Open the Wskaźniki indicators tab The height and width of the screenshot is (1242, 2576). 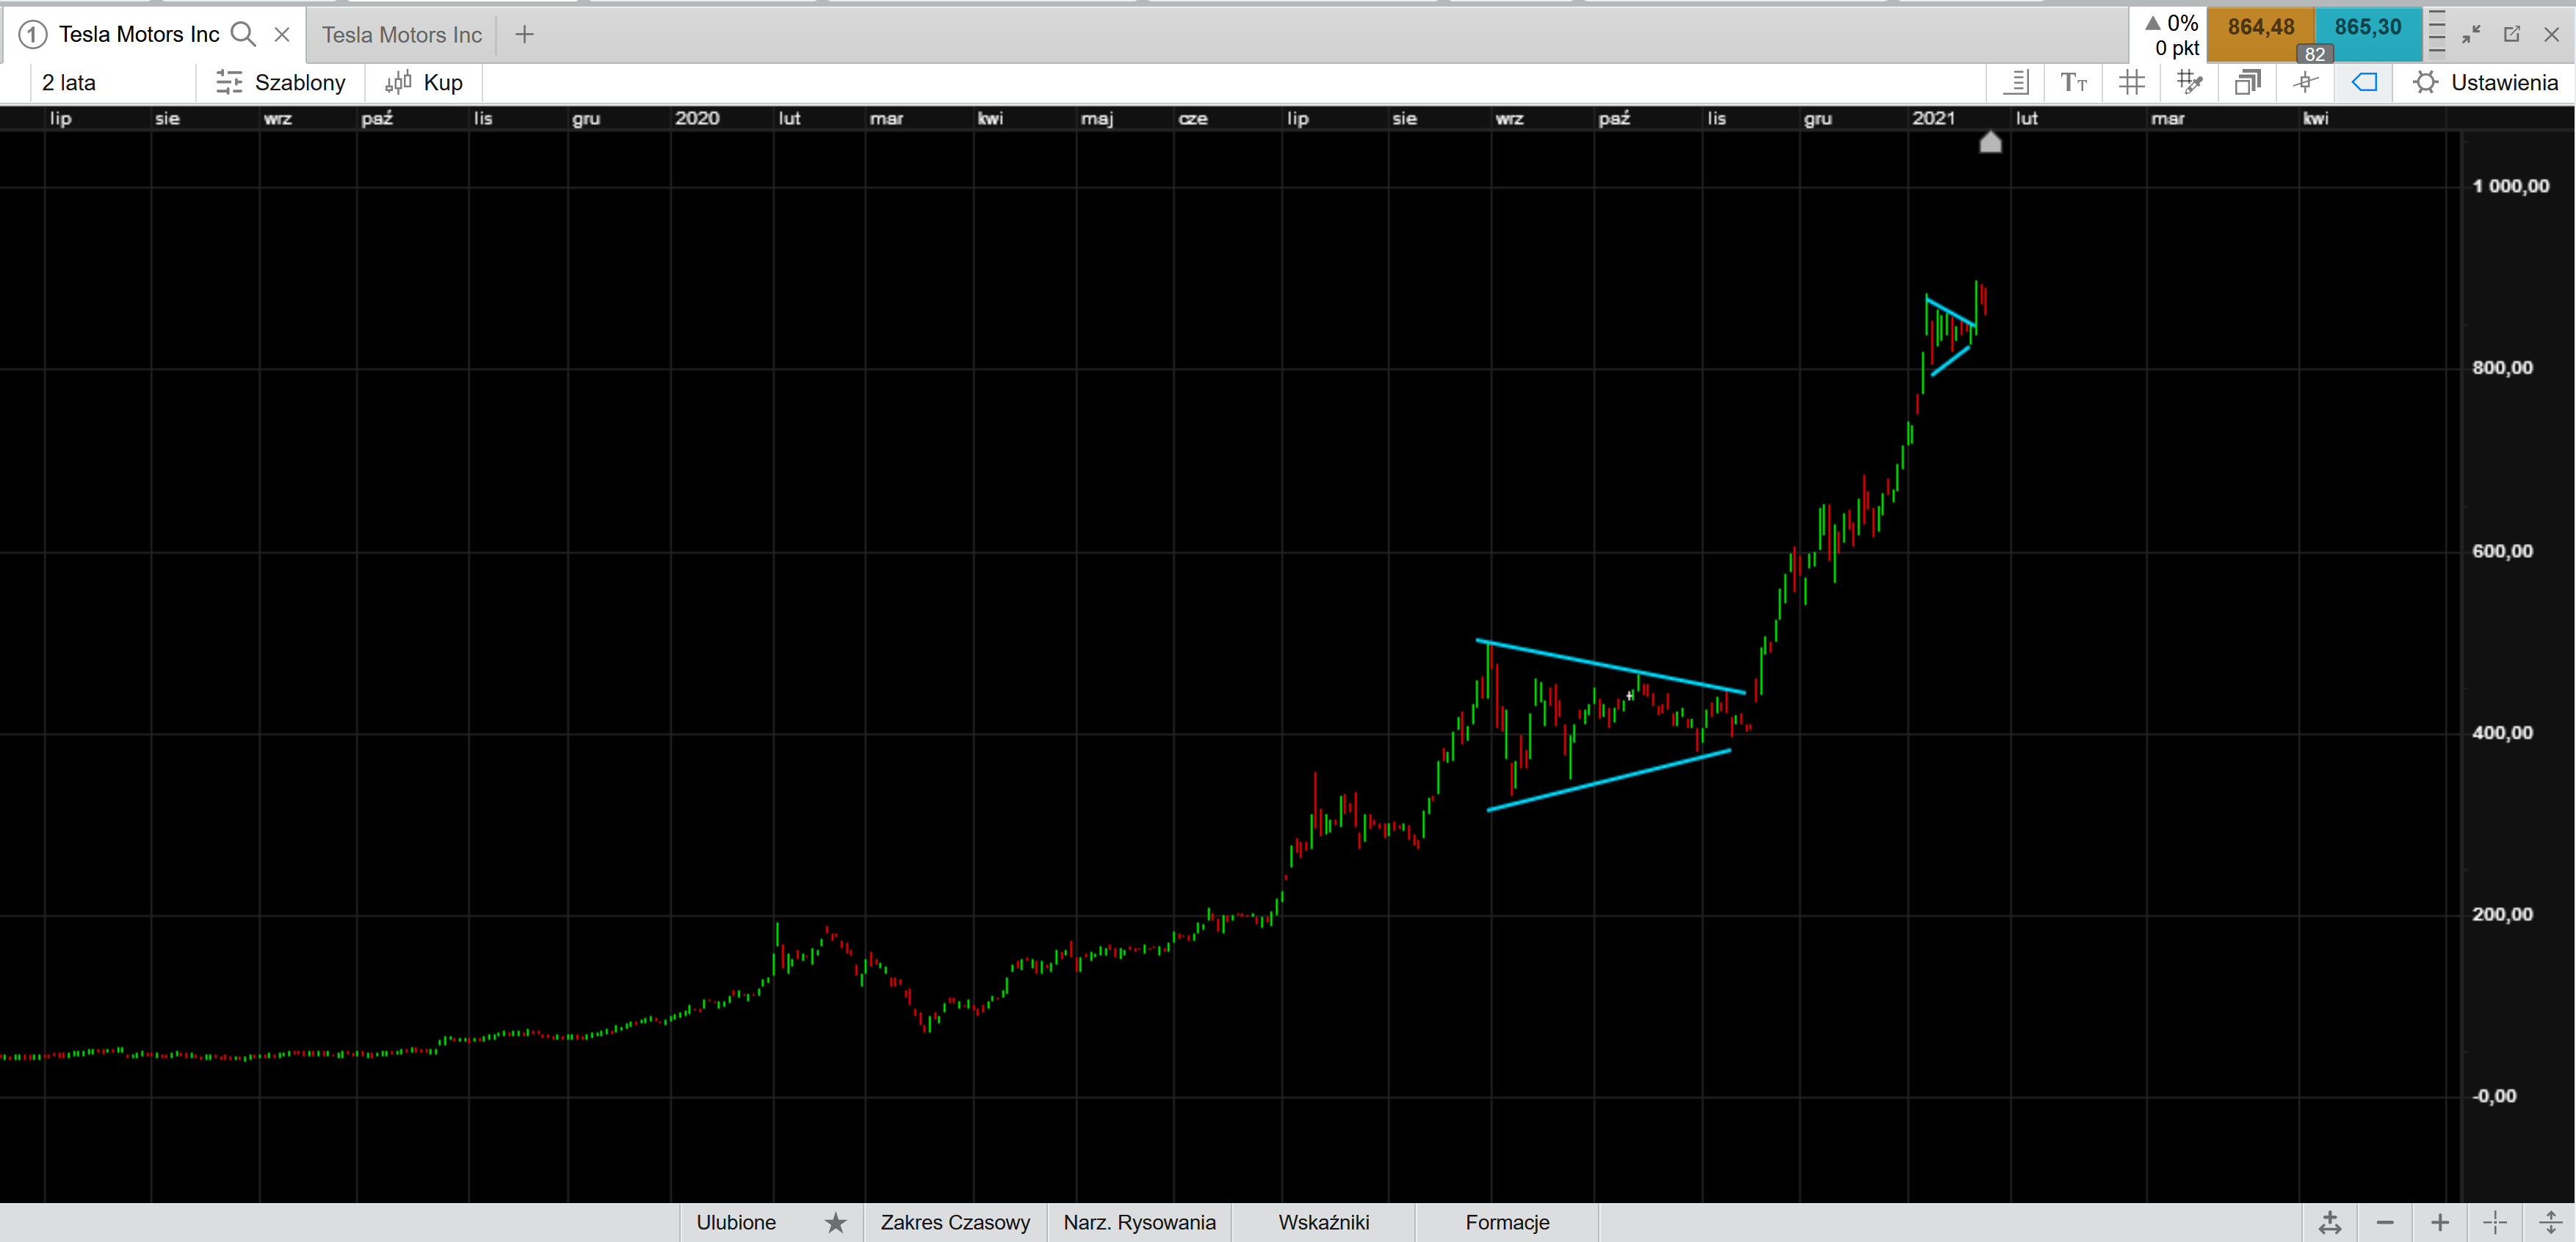pyautogui.click(x=1323, y=1222)
